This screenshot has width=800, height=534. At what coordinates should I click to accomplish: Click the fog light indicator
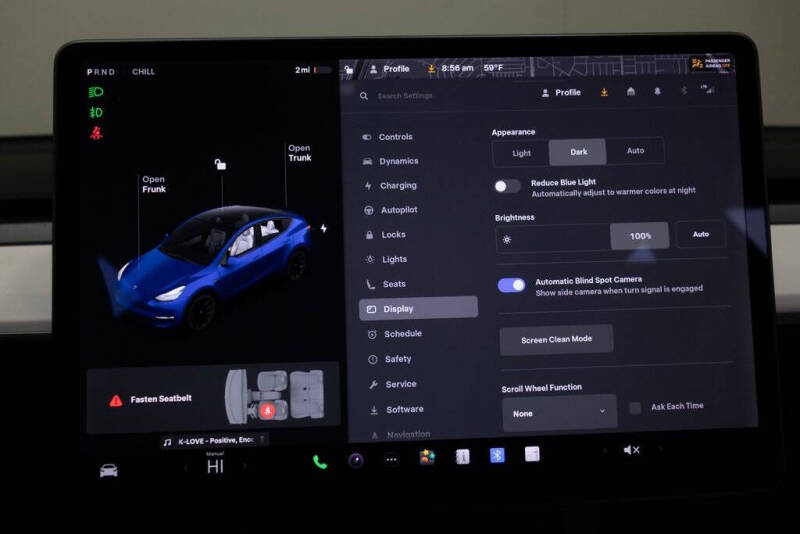pyautogui.click(x=96, y=112)
